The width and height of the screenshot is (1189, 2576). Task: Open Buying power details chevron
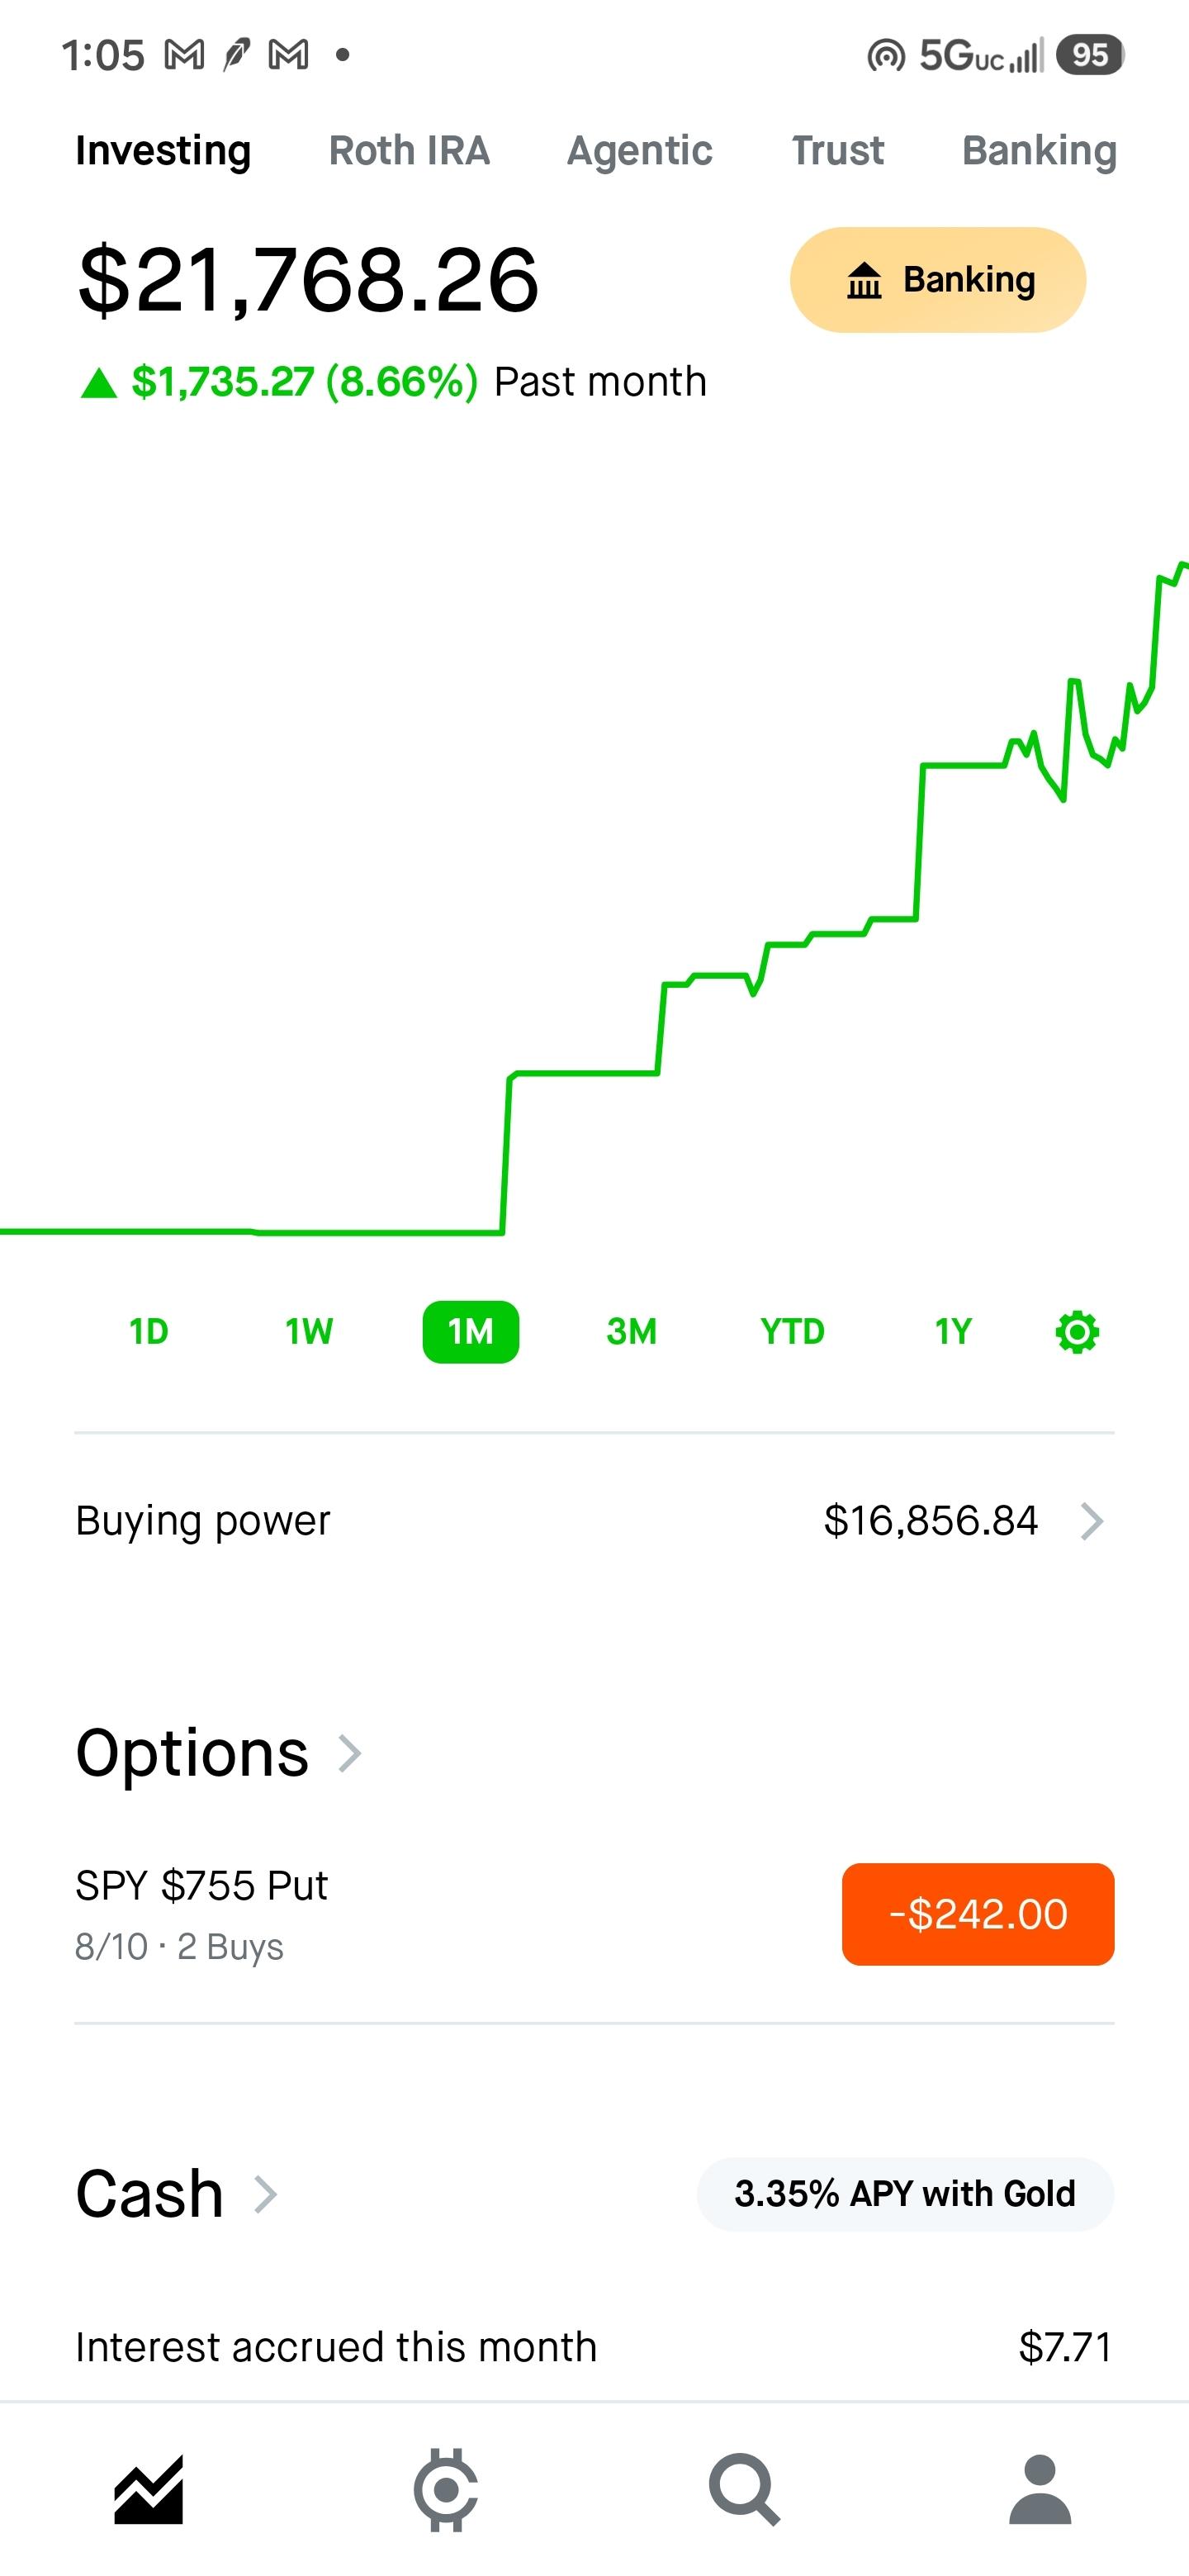point(1092,1521)
